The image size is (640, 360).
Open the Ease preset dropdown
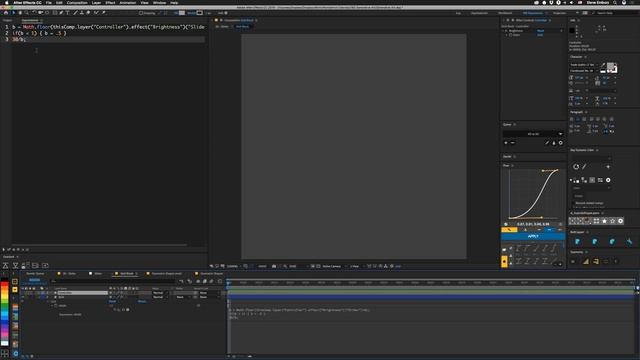coord(533,134)
